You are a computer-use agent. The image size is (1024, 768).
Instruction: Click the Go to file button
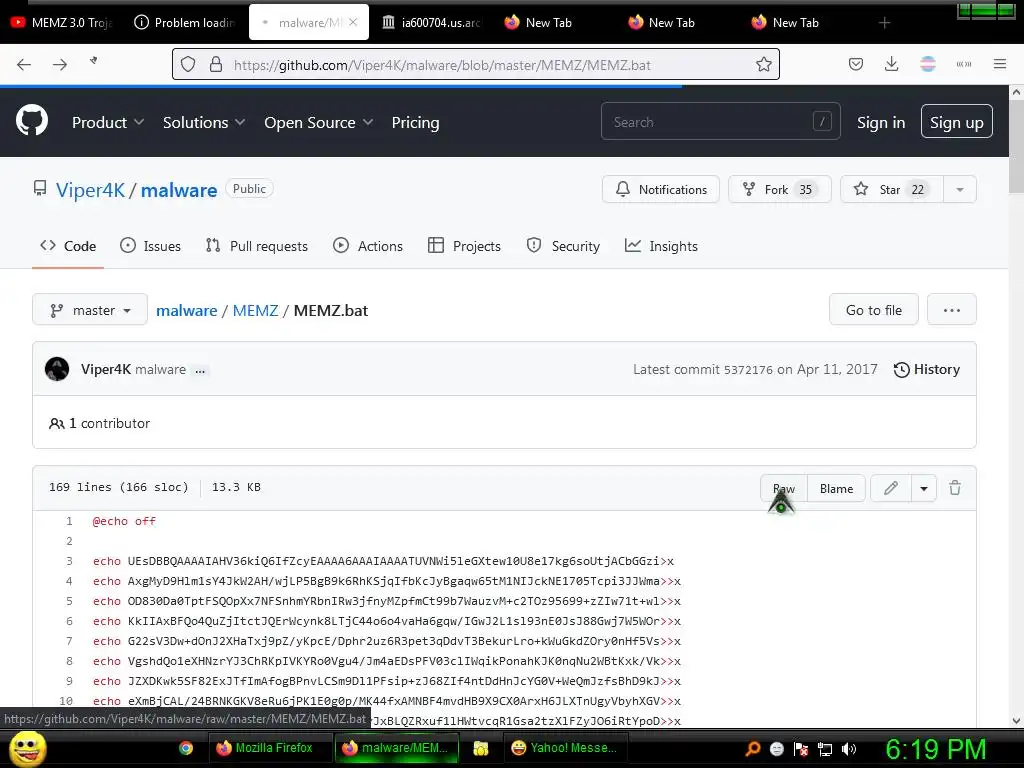point(874,310)
